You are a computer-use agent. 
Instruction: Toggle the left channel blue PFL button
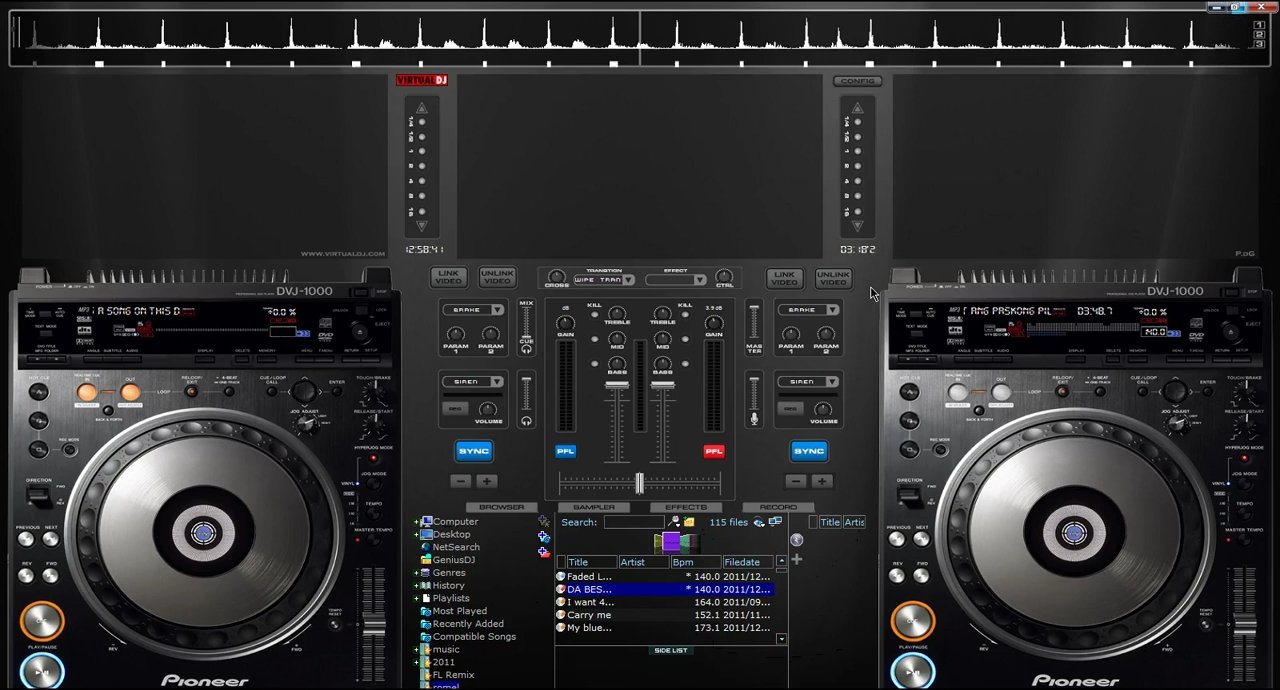pos(565,451)
